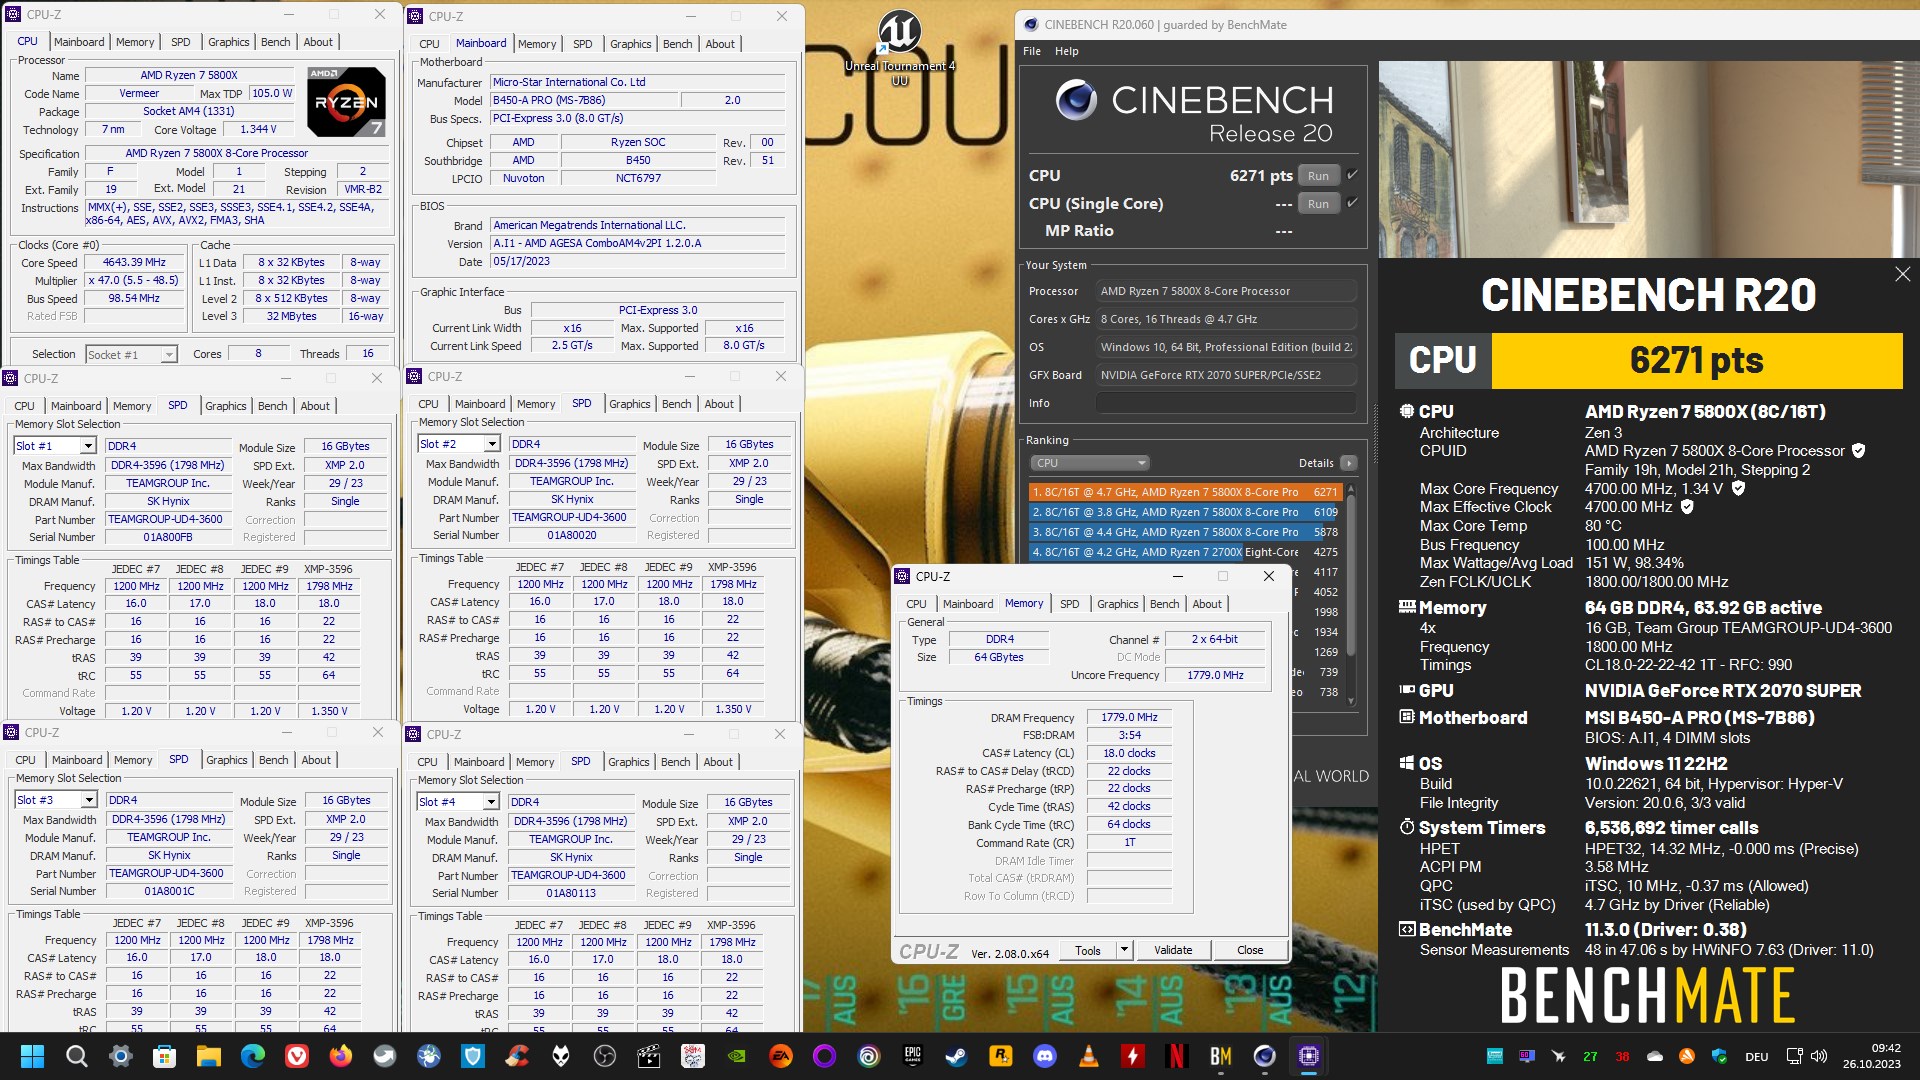Expand the Tools dropdown arrow in CPU-Z
The width and height of the screenshot is (1920, 1080).
[x=1124, y=950]
